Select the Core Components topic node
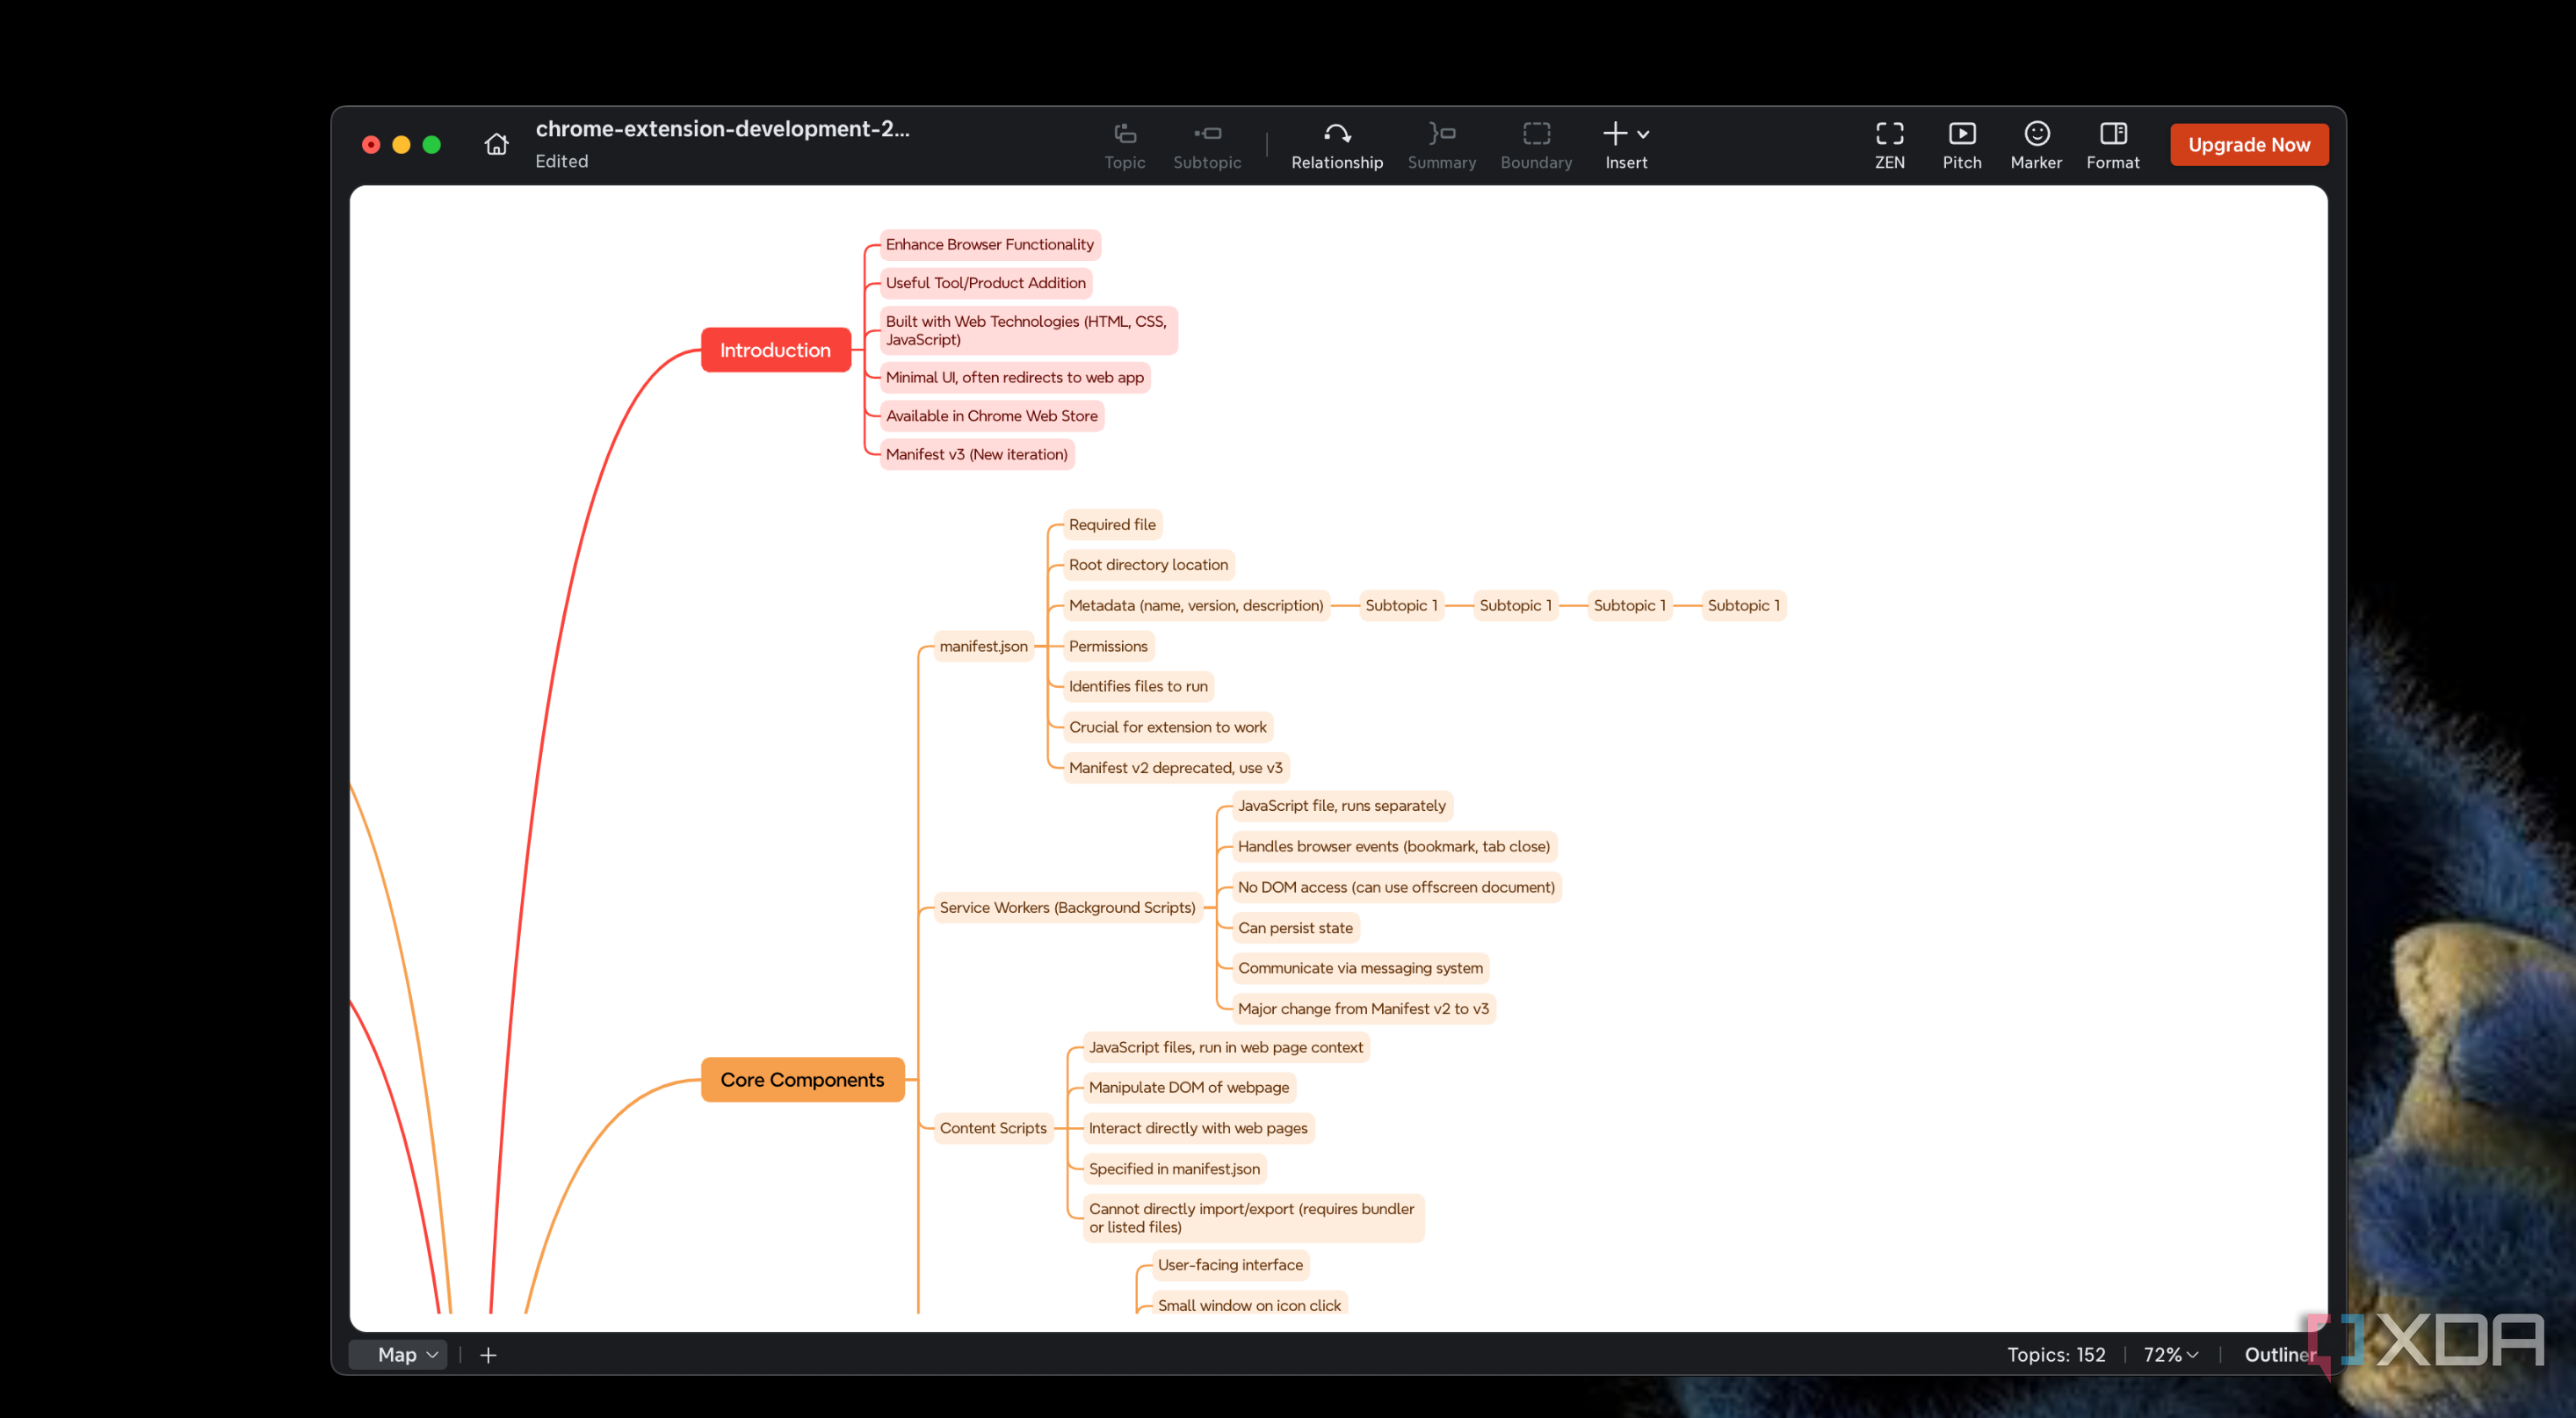Screen dimensions: 2576x1418 coord(802,1079)
